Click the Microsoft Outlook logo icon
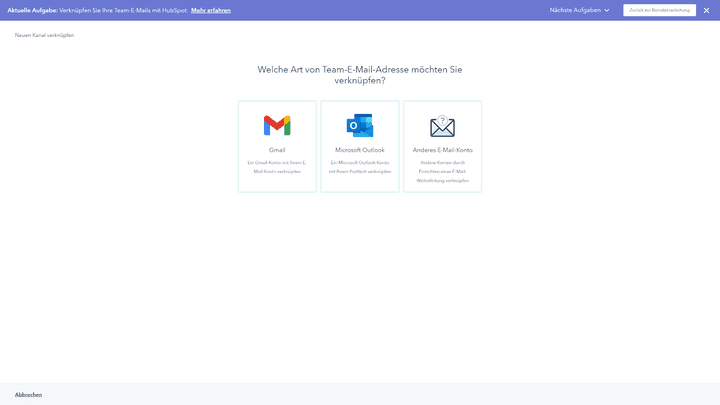 pyautogui.click(x=360, y=125)
